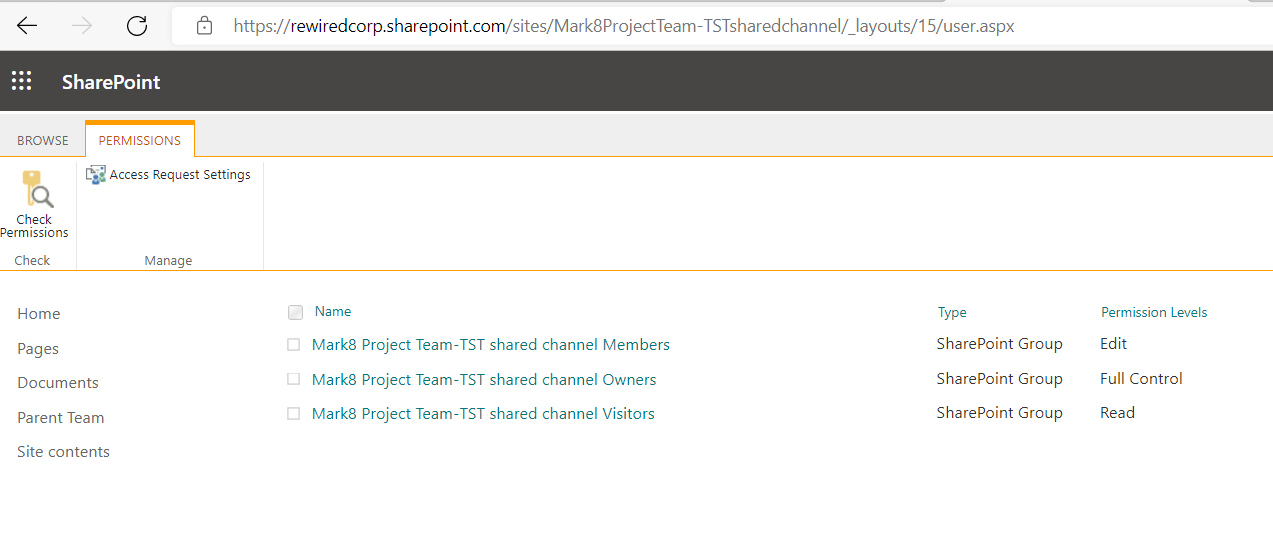Reload the page with refresh button
This screenshot has width=1273, height=537.
[x=137, y=26]
